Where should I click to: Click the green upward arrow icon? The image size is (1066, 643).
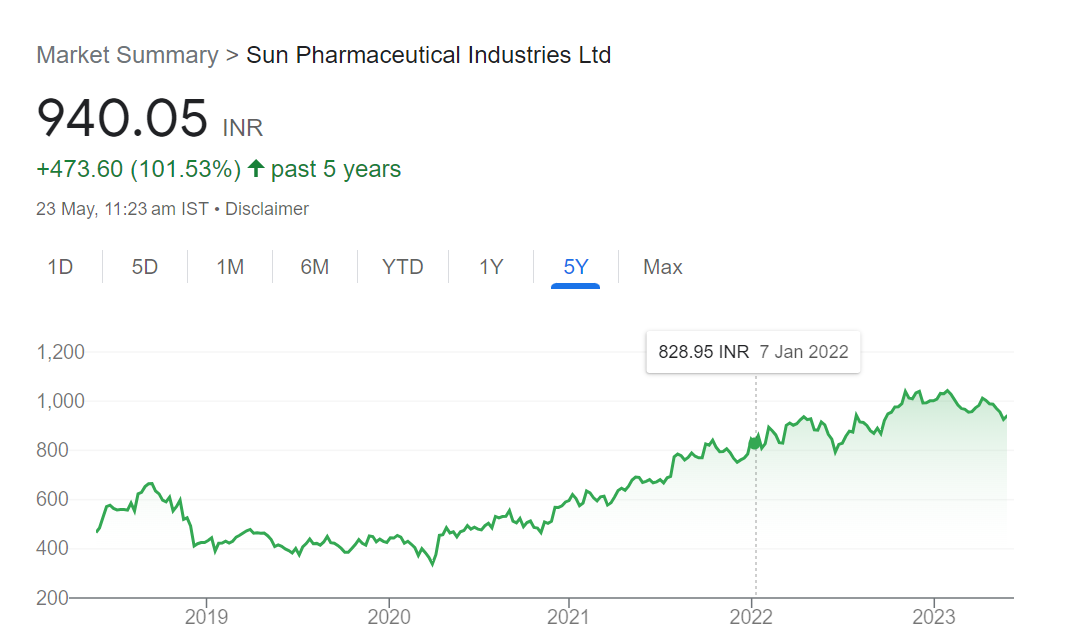pos(255,169)
